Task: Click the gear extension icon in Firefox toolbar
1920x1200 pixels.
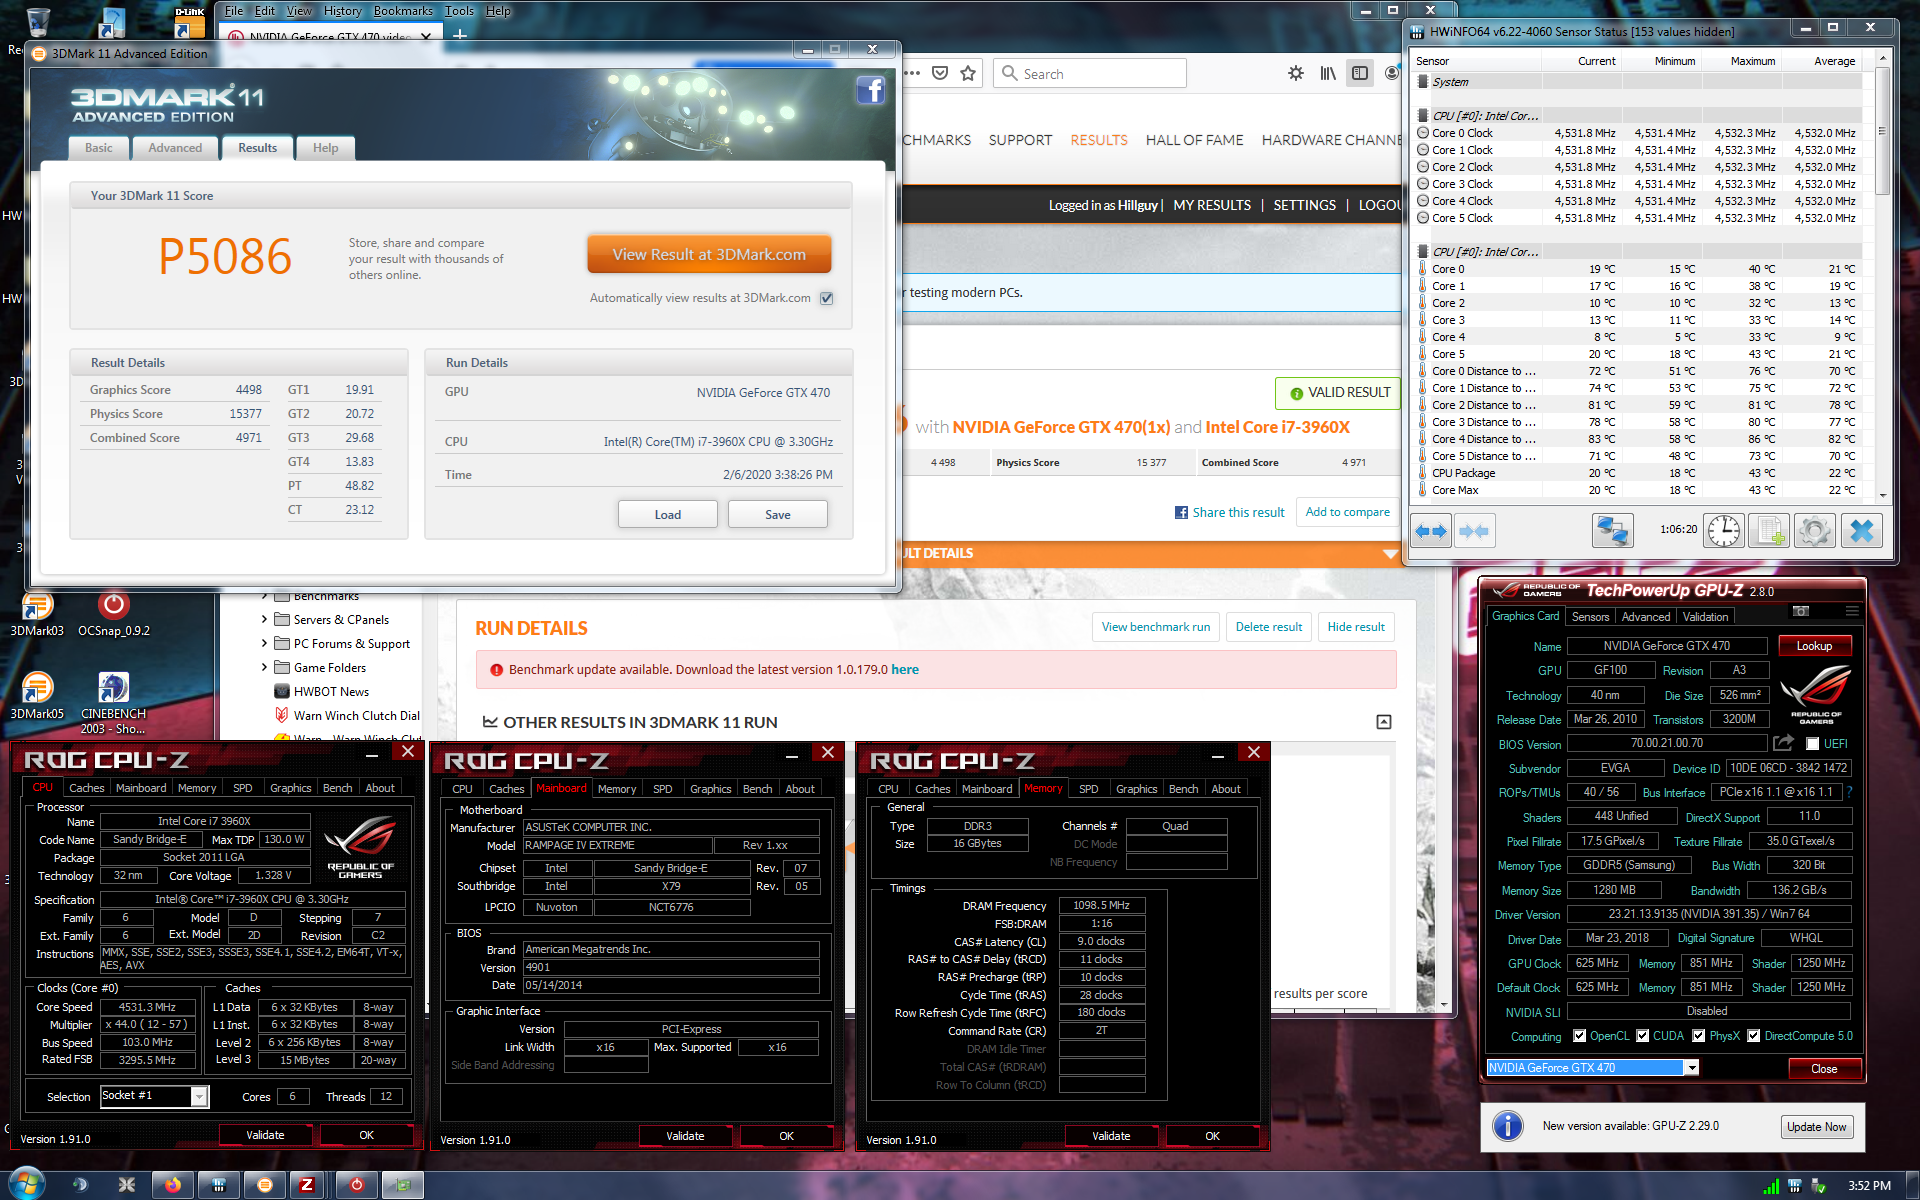Action: tap(1296, 73)
